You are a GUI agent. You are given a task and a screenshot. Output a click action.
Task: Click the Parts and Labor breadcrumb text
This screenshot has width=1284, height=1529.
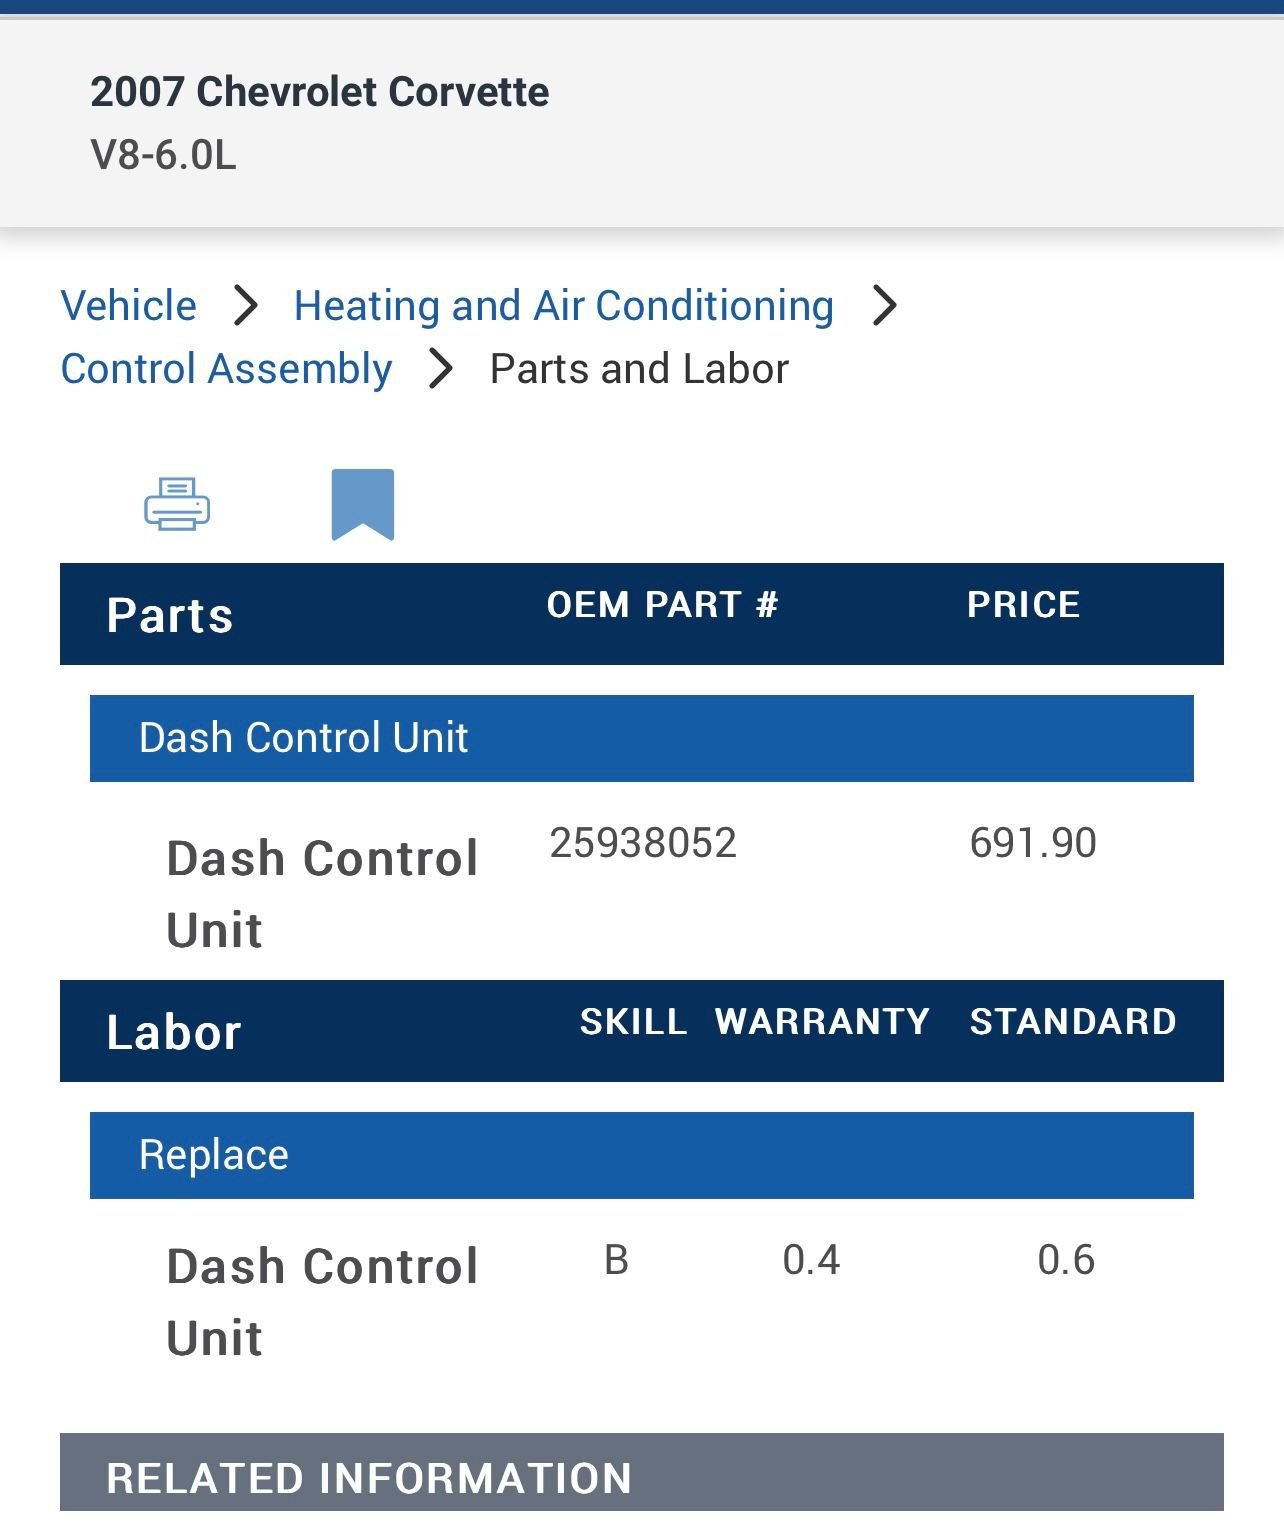click(x=639, y=369)
